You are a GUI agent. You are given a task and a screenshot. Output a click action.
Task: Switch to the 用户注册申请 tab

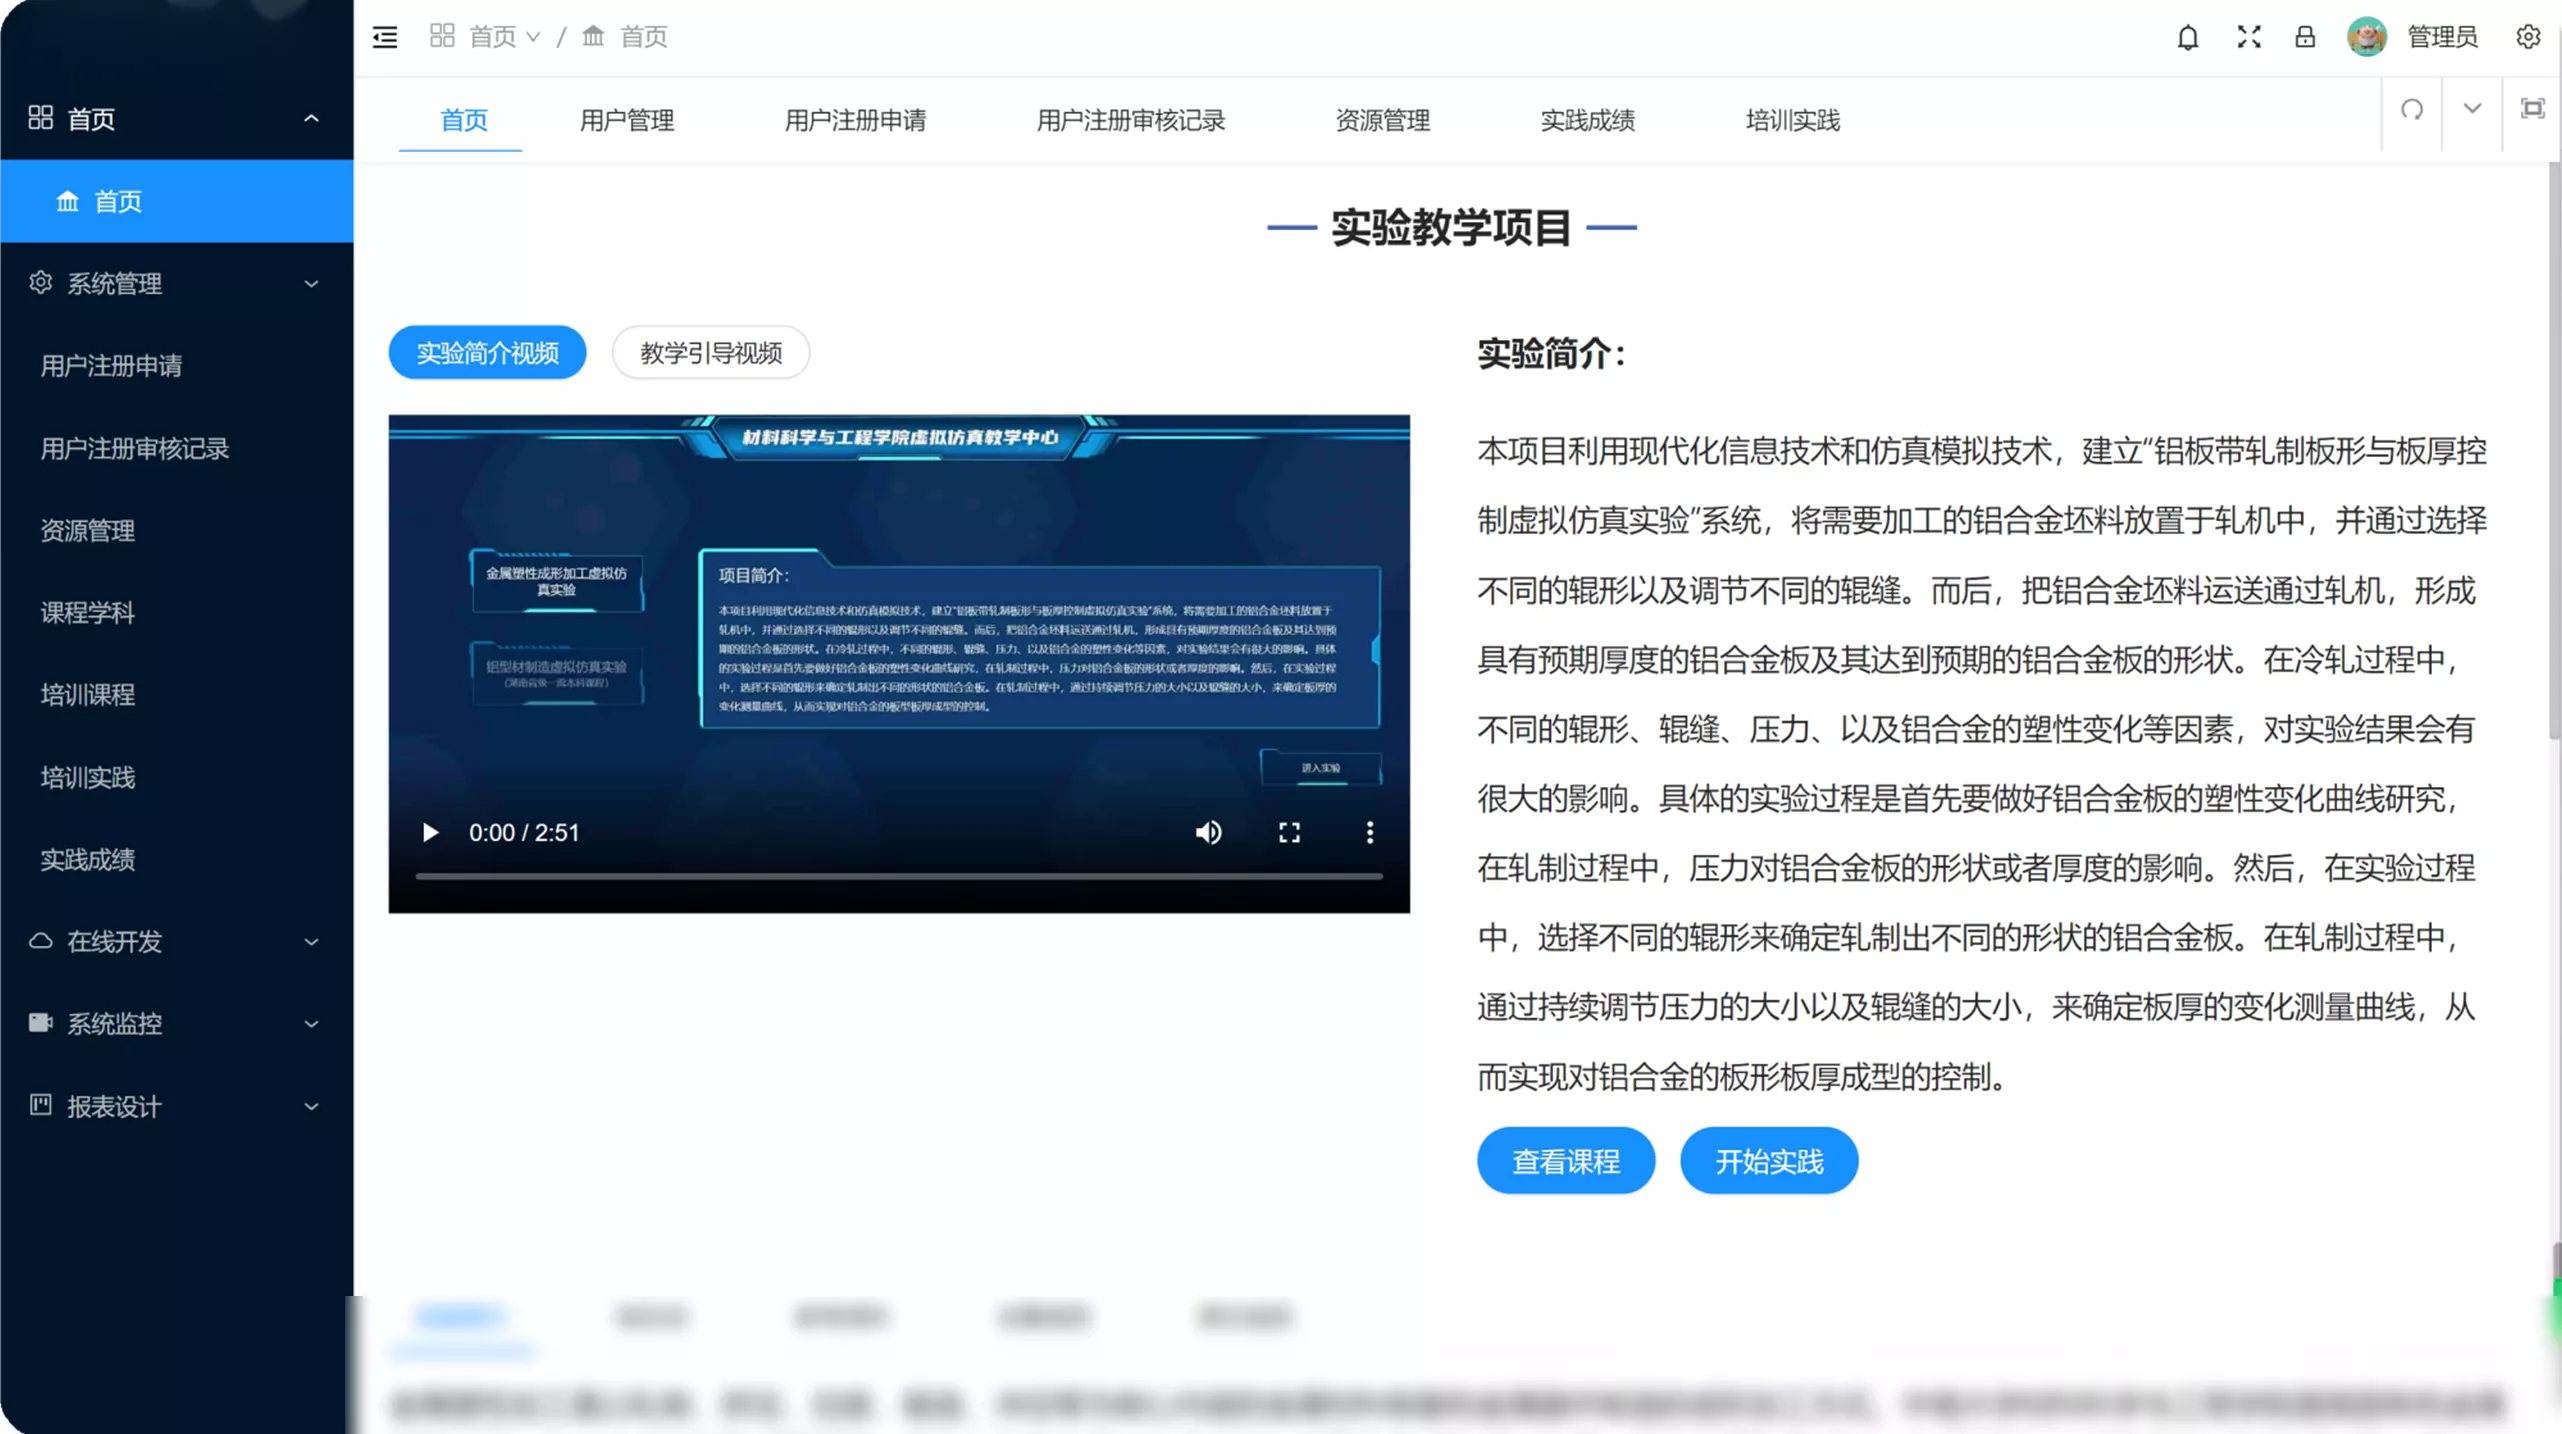click(855, 120)
